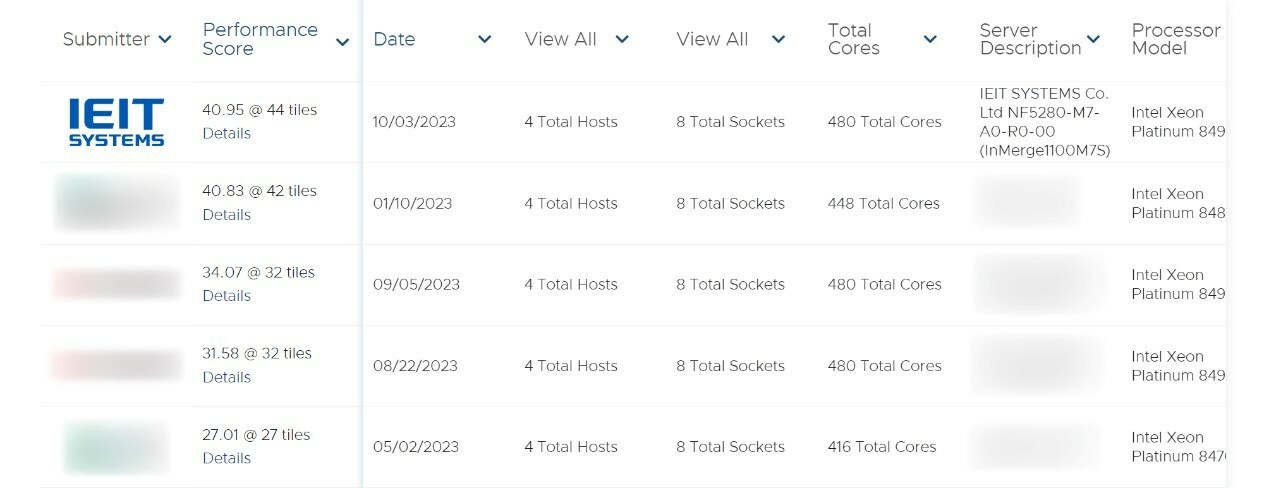The image size is (1269, 488).
Task: Expand the Date column filter chevron
Action: (x=485, y=39)
